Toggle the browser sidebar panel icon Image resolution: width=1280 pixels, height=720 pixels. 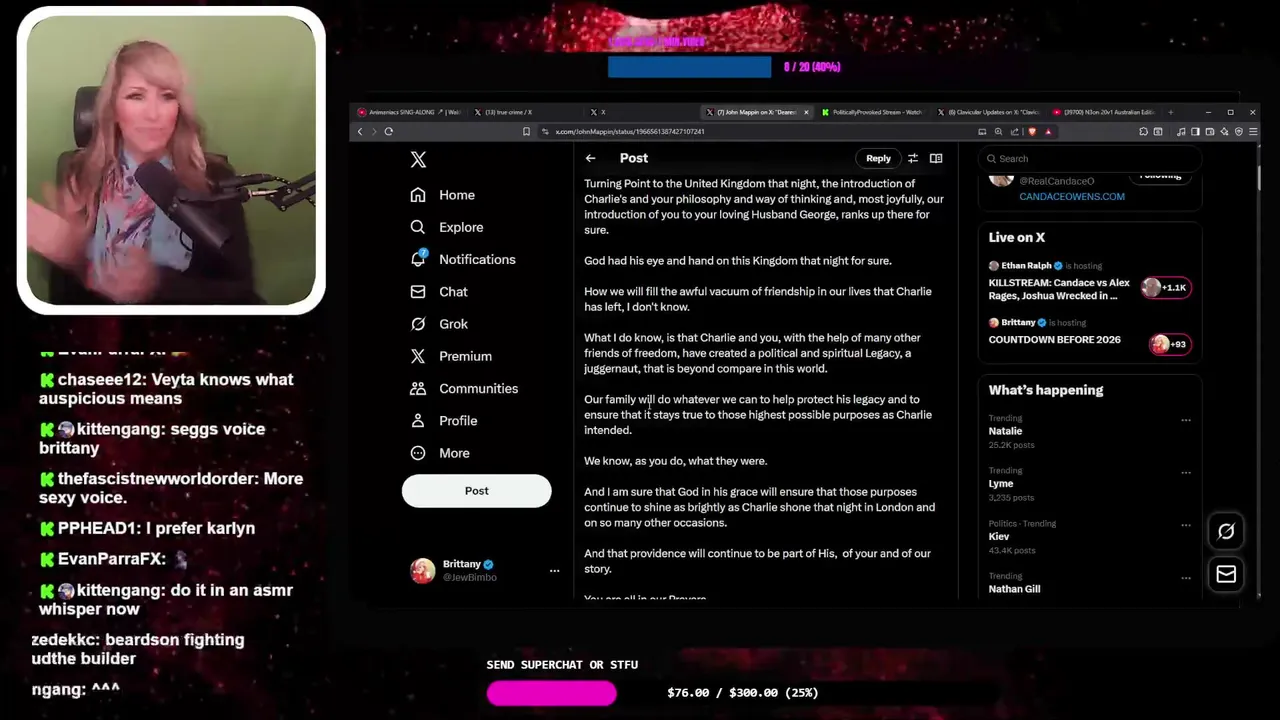(x=1195, y=131)
